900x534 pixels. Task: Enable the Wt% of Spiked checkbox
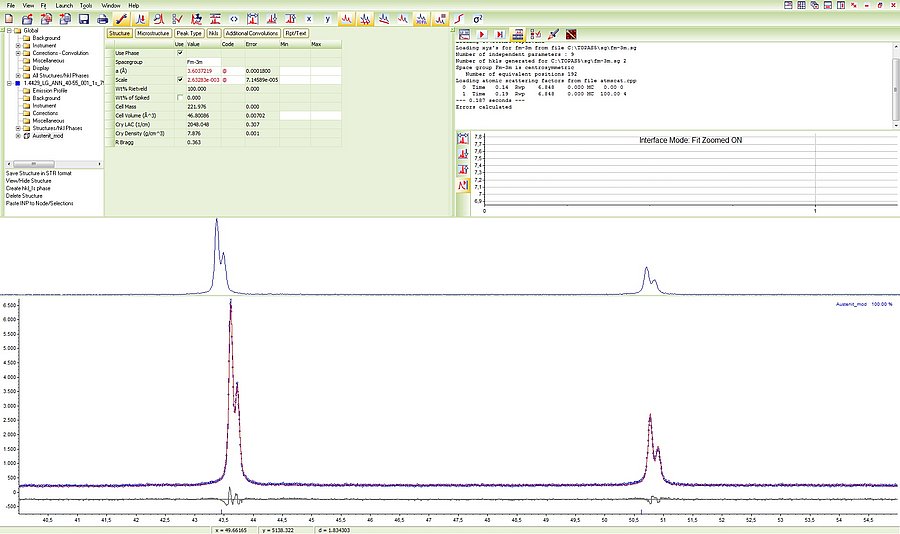tap(180, 97)
